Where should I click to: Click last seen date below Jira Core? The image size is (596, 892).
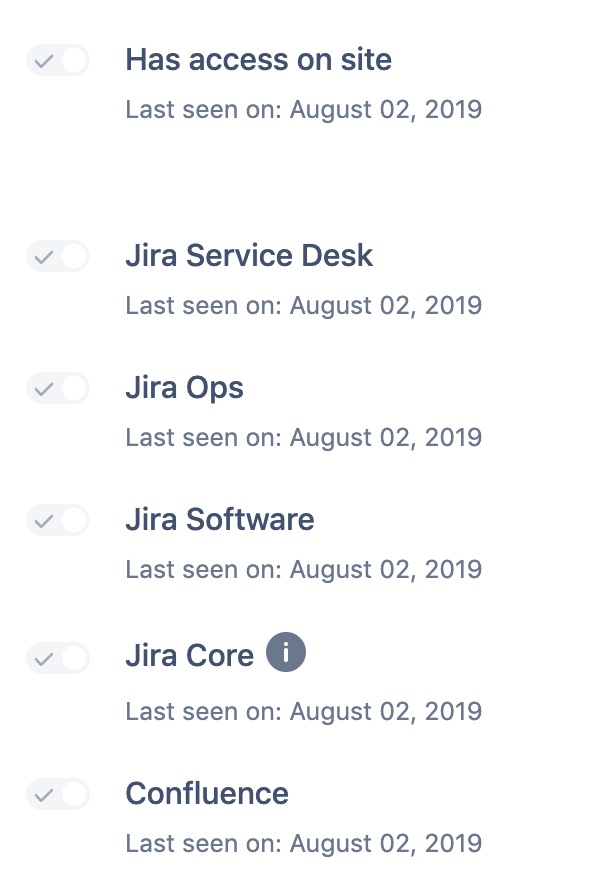303,711
